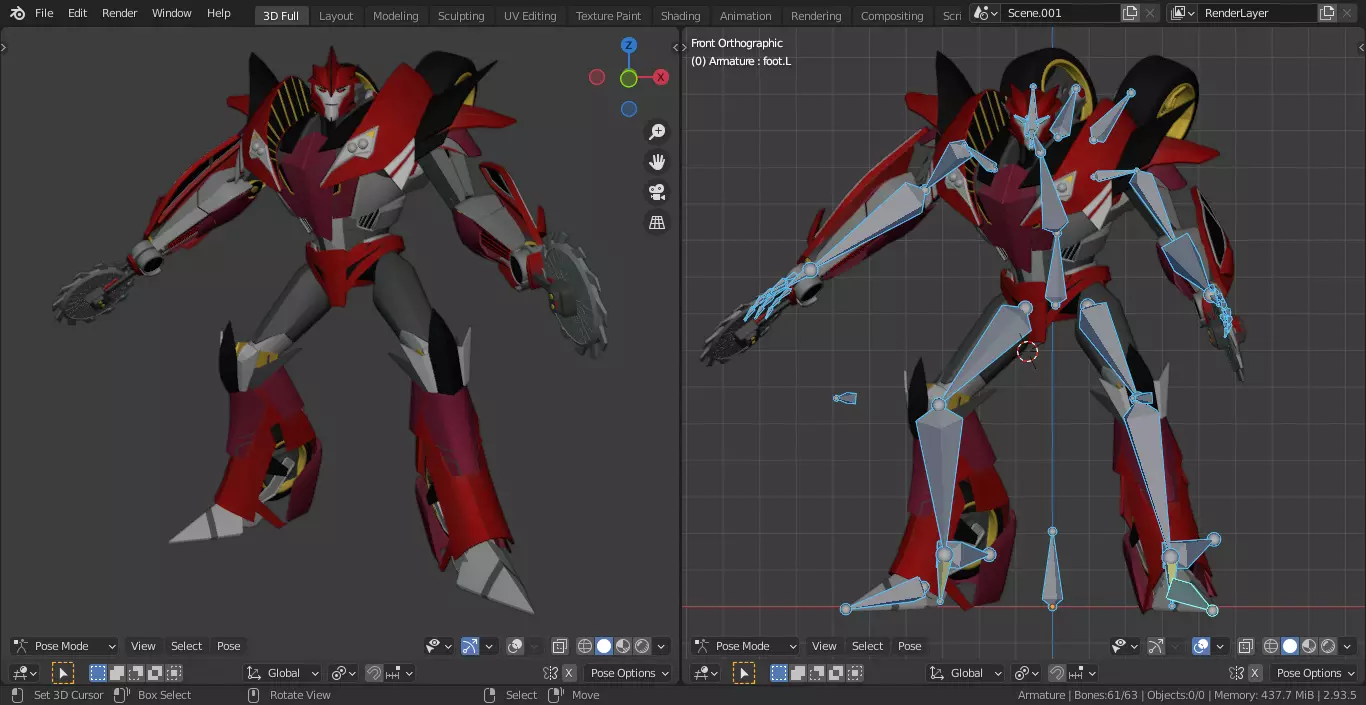Screen dimensions: 1366x705
Task: Click the select tool arrow icon in left viewport
Action: coord(63,673)
